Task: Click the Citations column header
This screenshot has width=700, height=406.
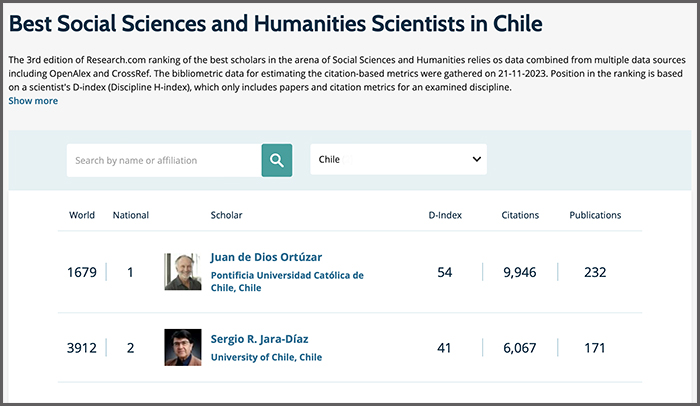Action: 520,215
